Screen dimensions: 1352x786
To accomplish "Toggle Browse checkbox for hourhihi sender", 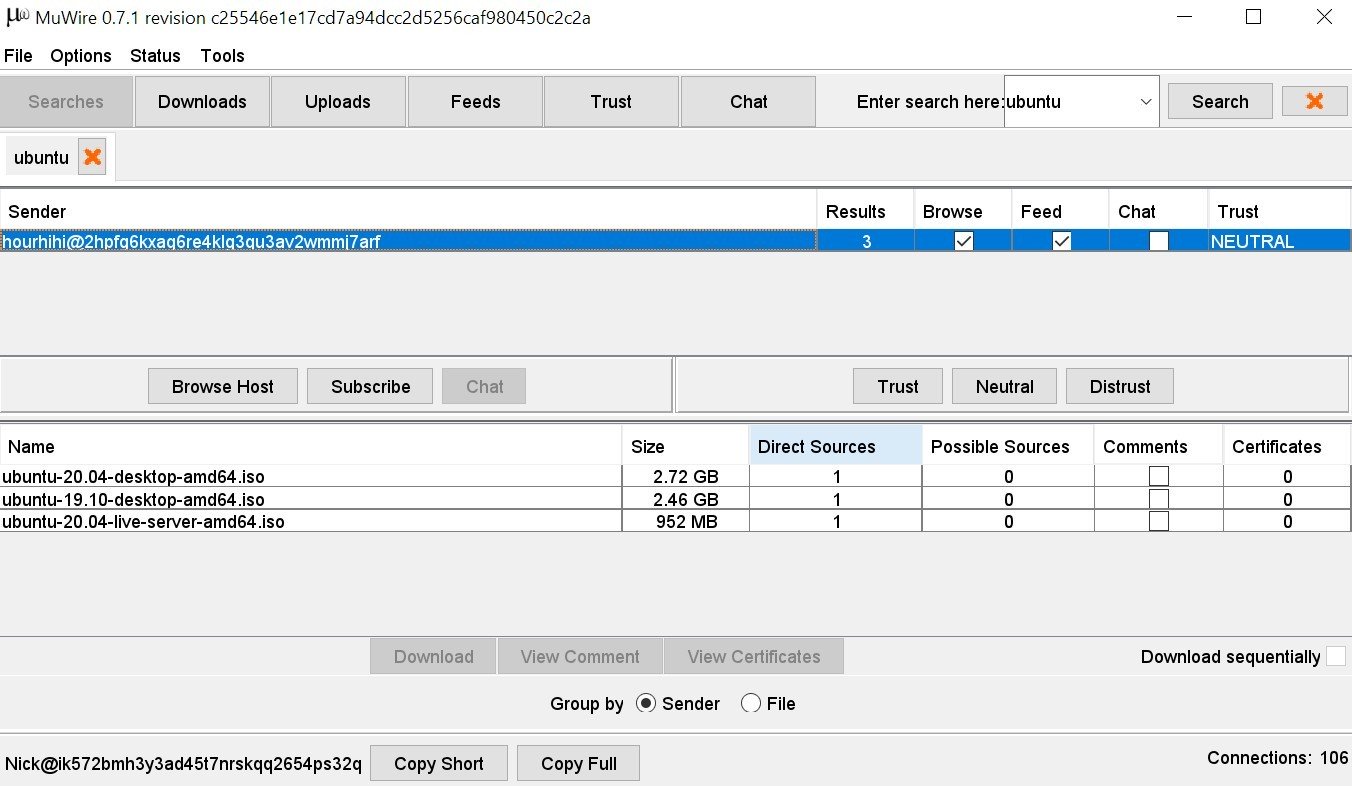I will tap(964, 241).
